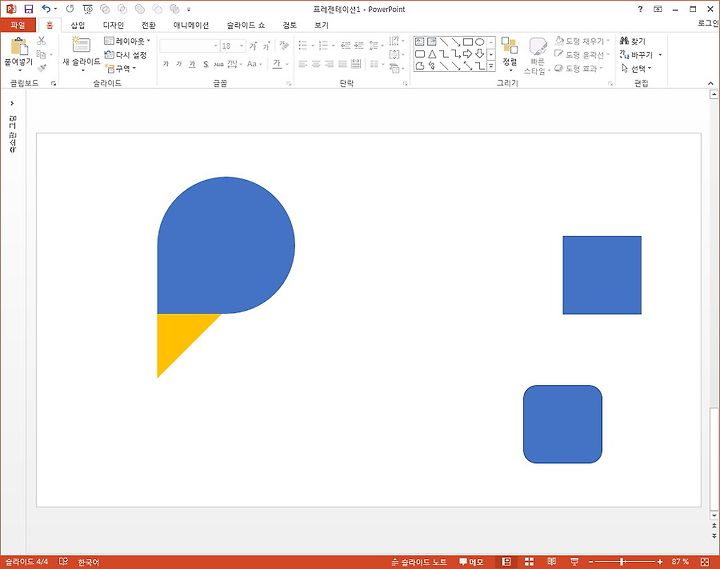This screenshot has width=720, height=569.
Task: Toggle text shadow (S) formatting
Action: pos(206,64)
